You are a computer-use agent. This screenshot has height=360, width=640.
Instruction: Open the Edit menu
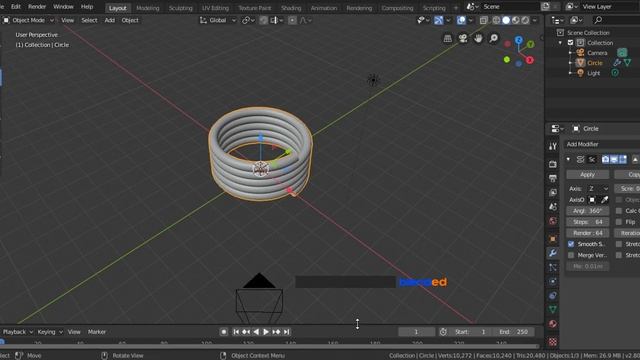[16, 7]
